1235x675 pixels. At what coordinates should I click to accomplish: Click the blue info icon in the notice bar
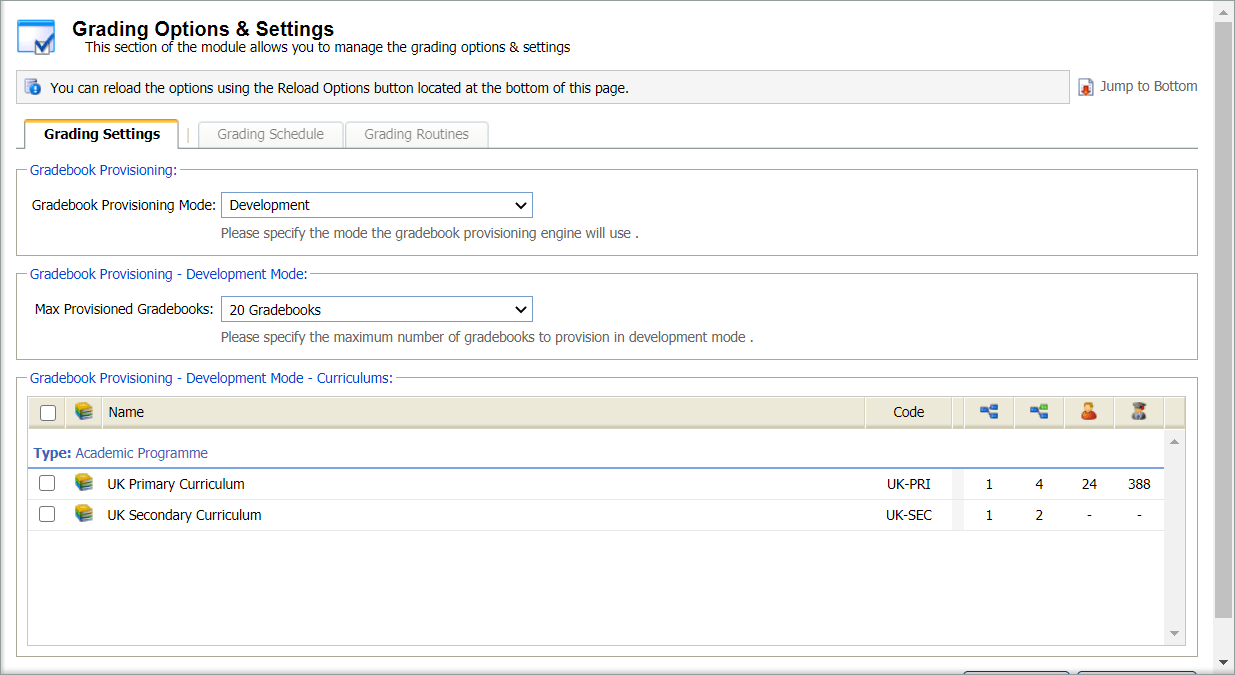33,87
